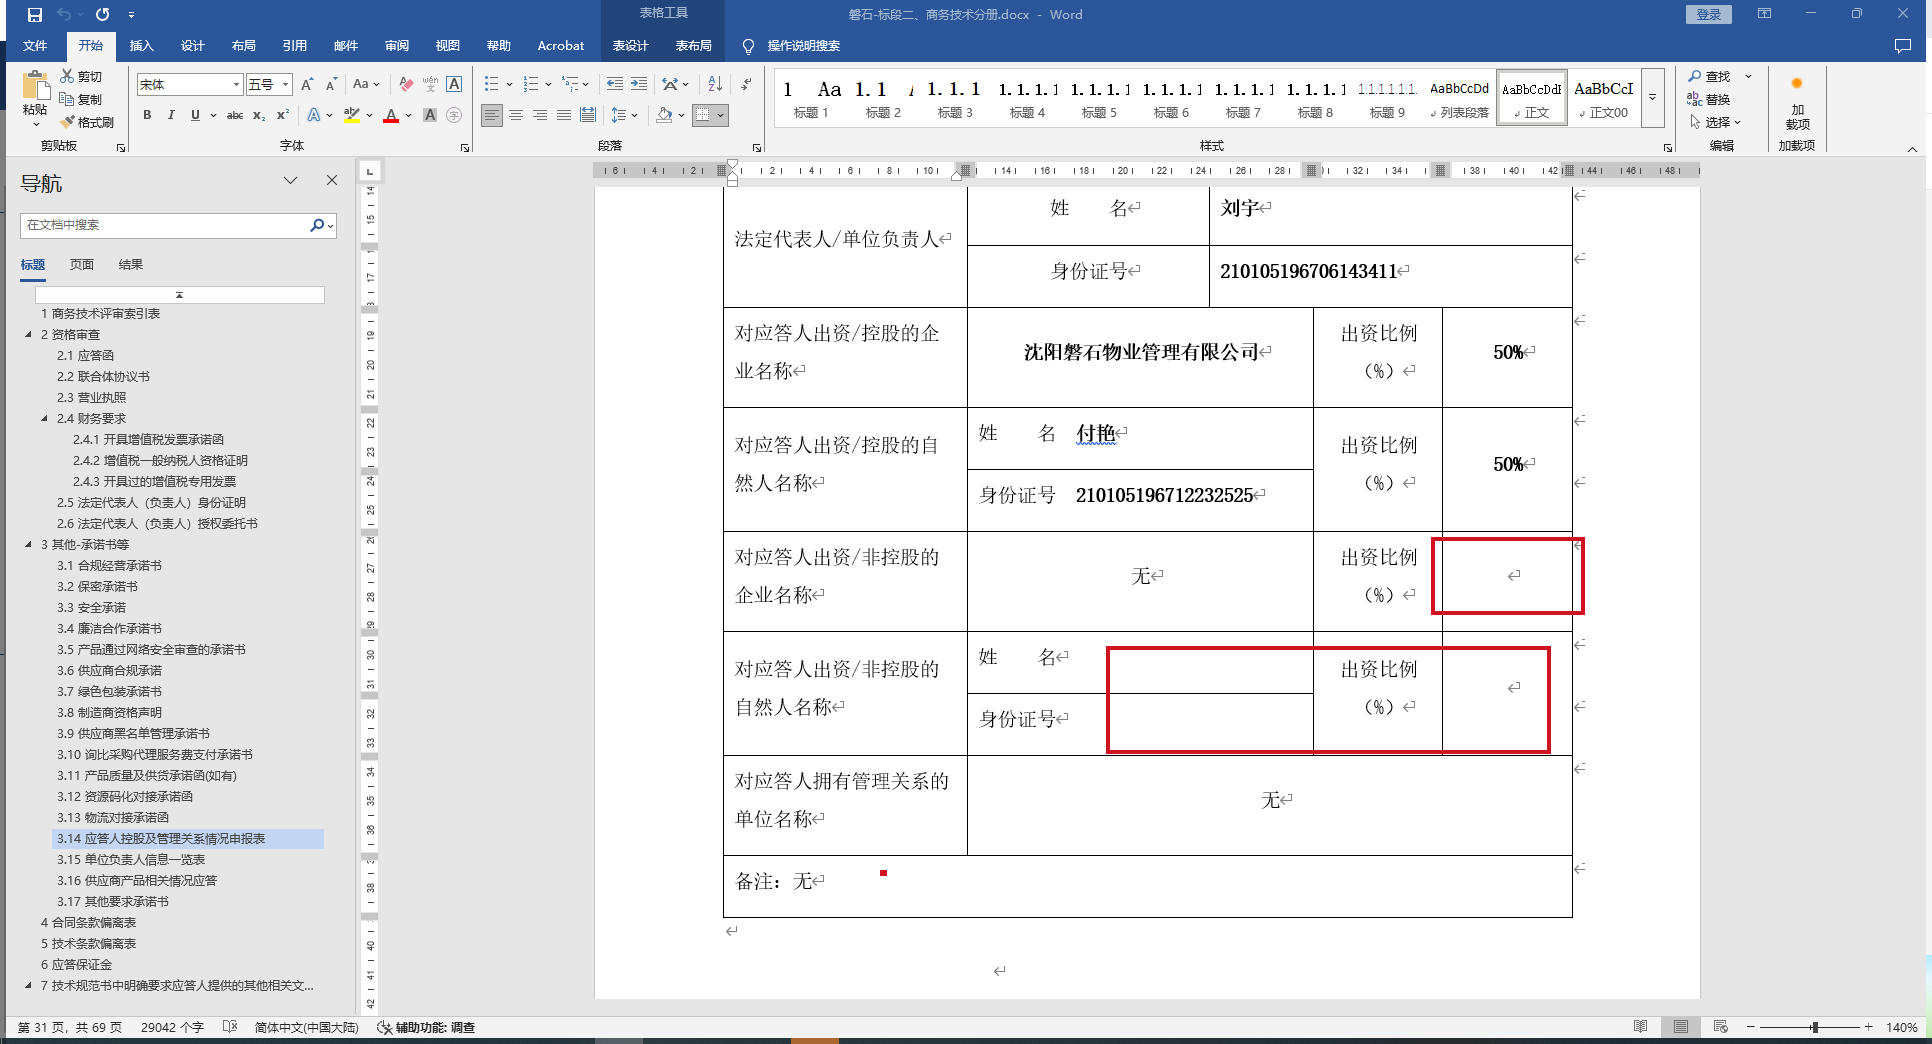1932x1044 pixels.
Task: Toggle subscript formatting
Action: (x=259, y=115)
